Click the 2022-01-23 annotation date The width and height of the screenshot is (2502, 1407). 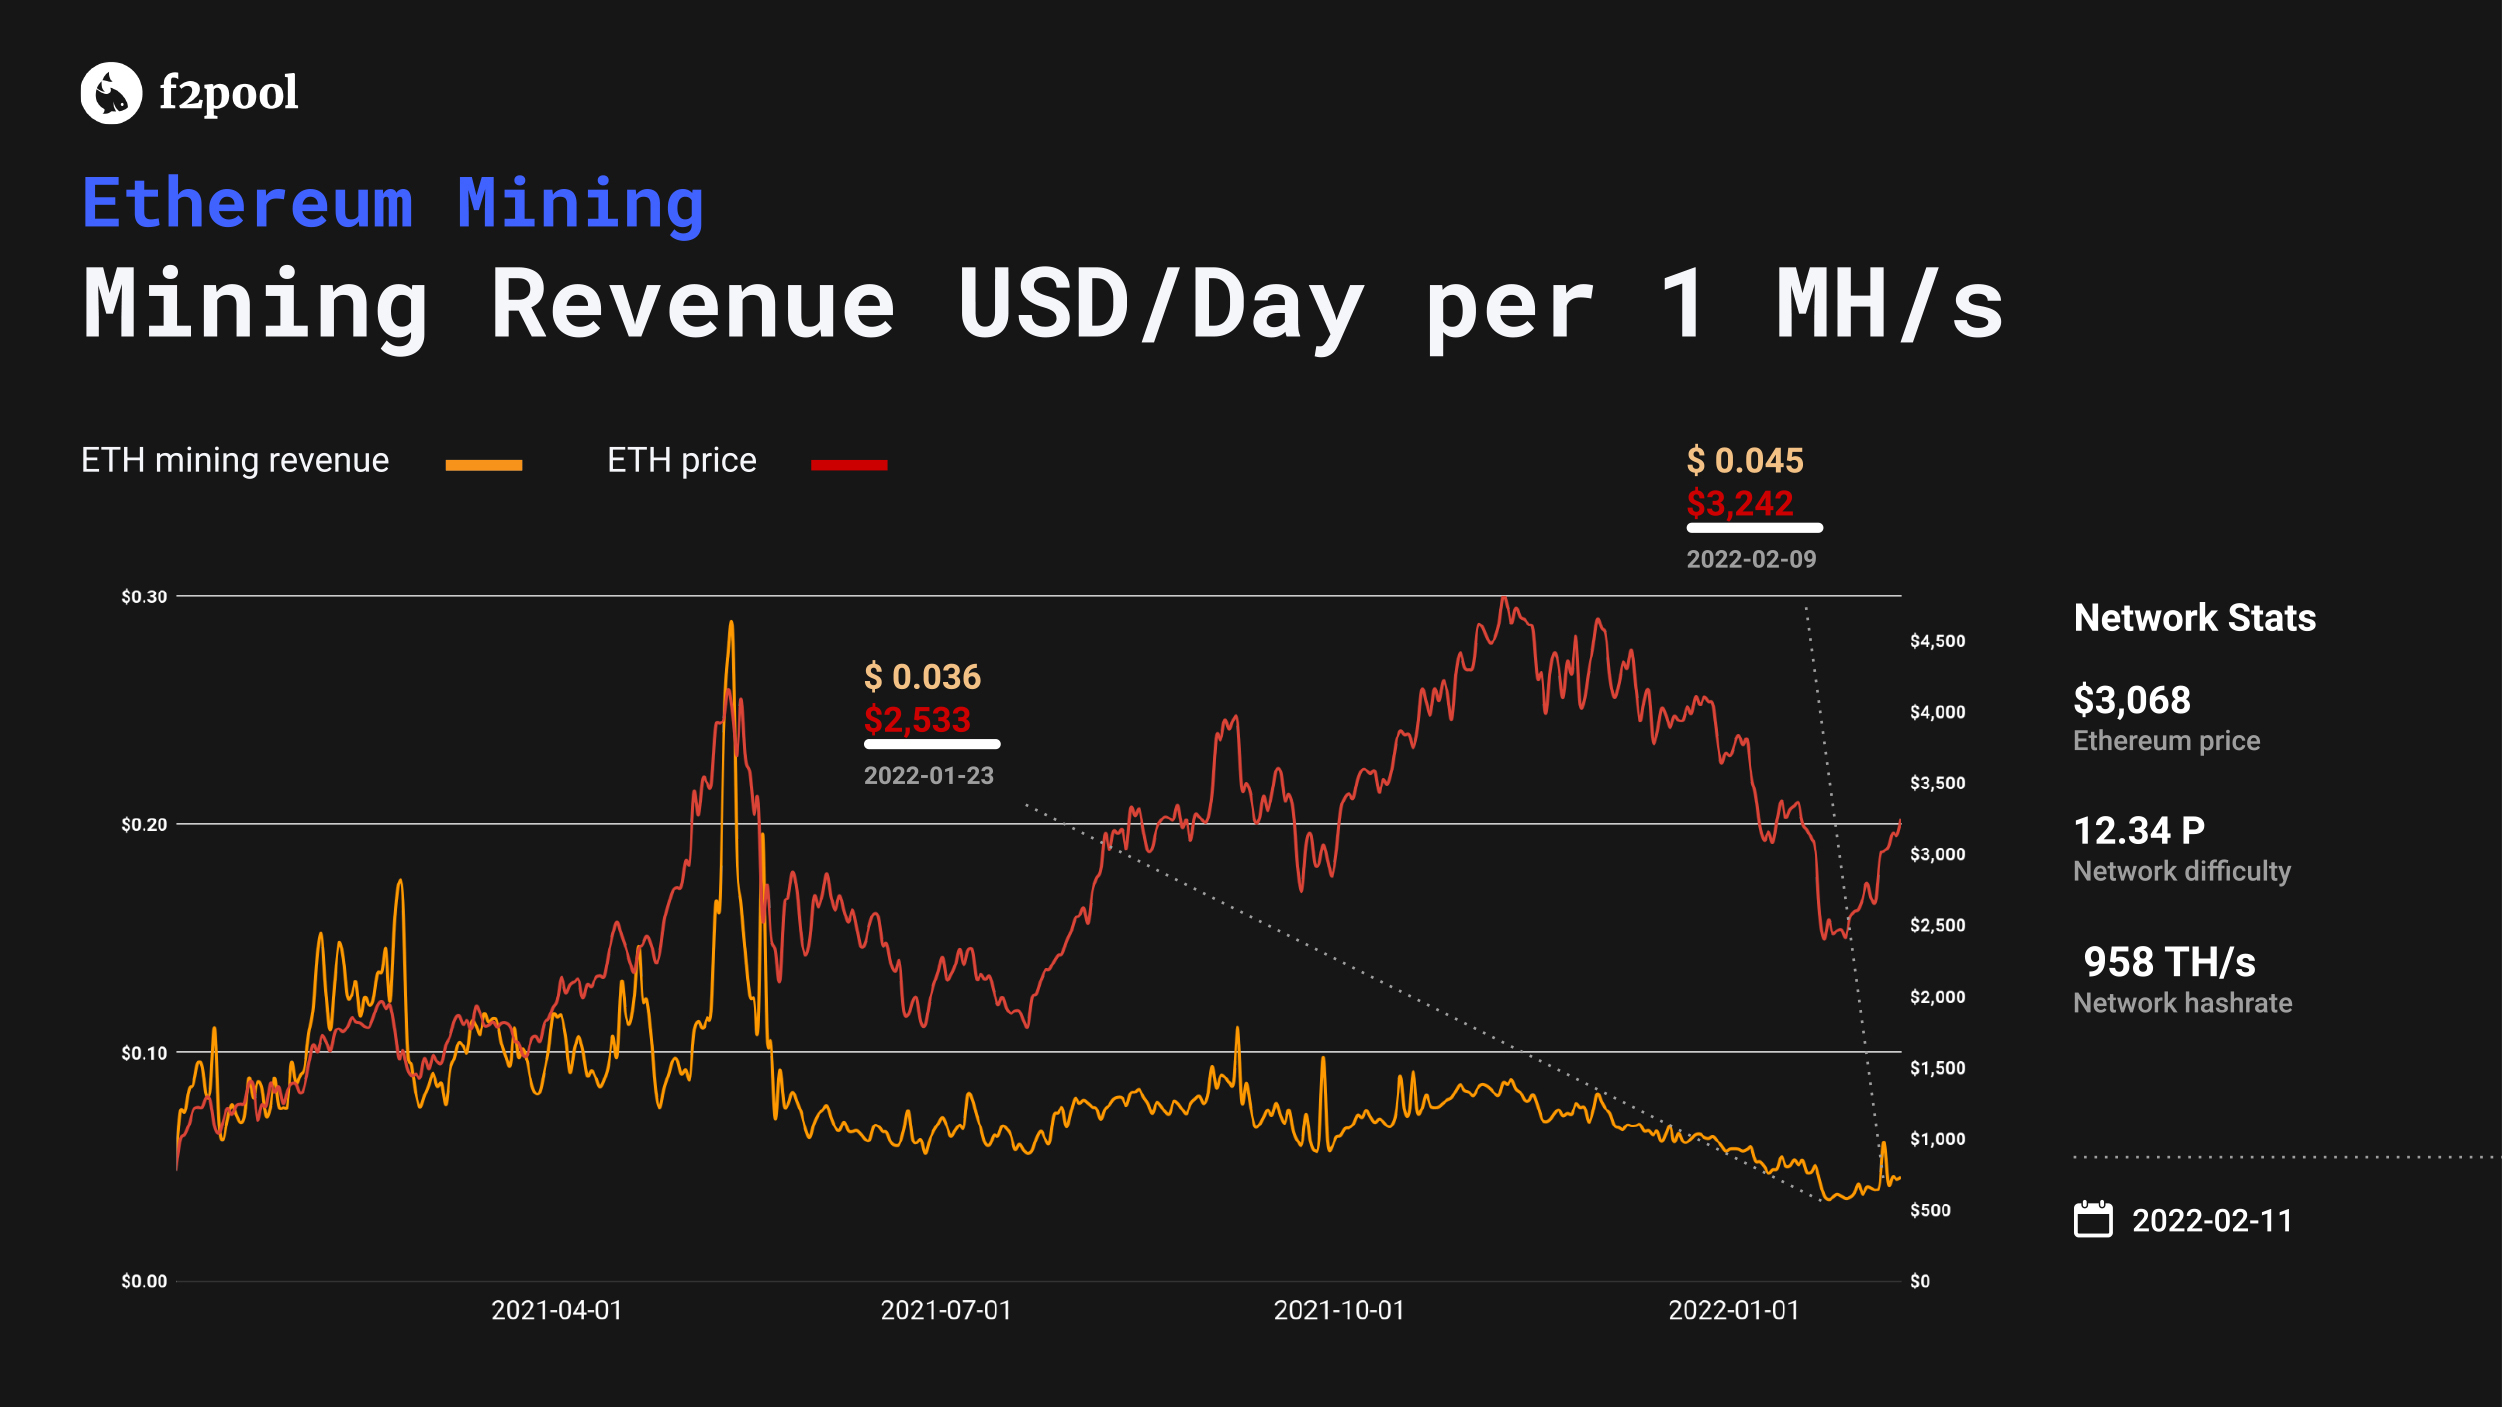pos(929,775)
